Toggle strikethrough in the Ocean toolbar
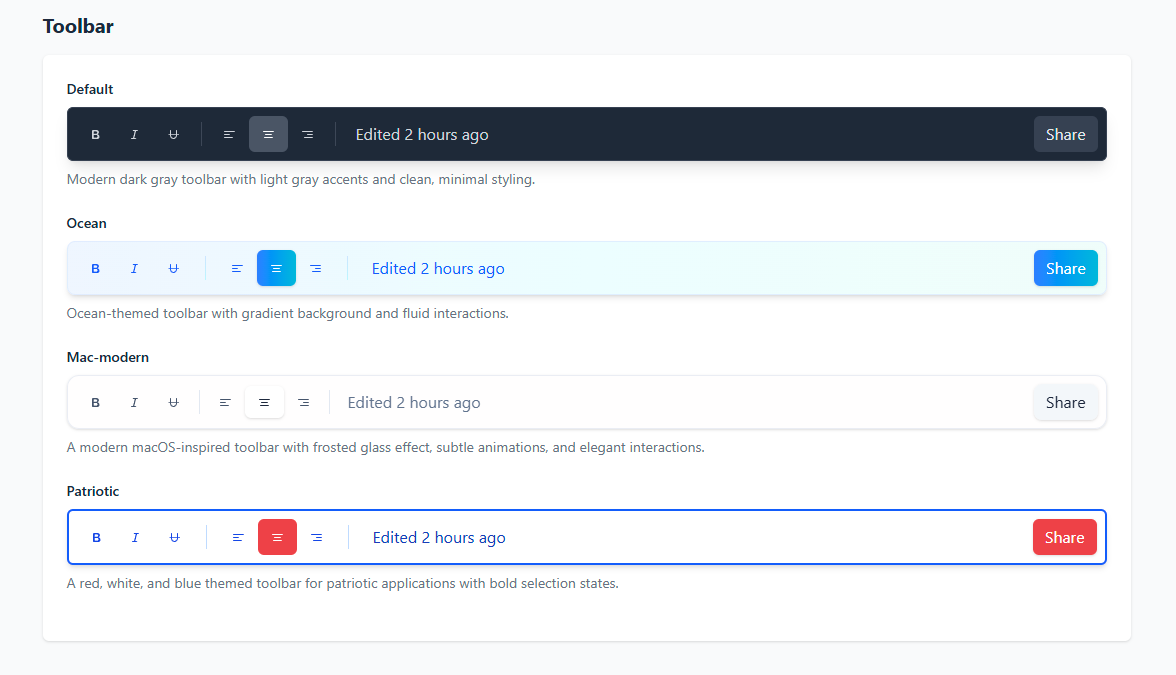1176x675 pixels. [173, 268]
